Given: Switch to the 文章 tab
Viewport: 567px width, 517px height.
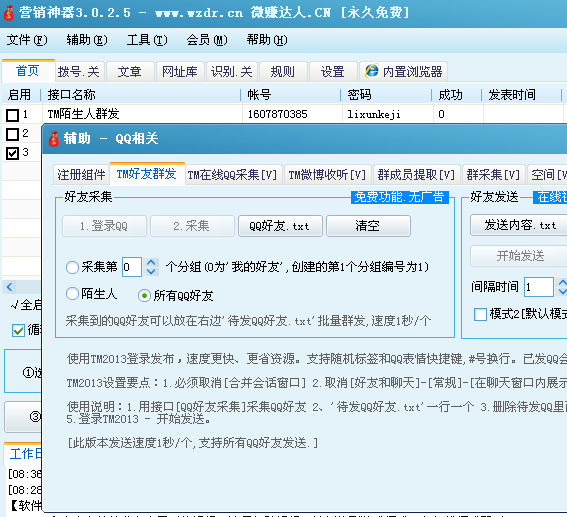Looking at the screenshot, I should [130, 71].
